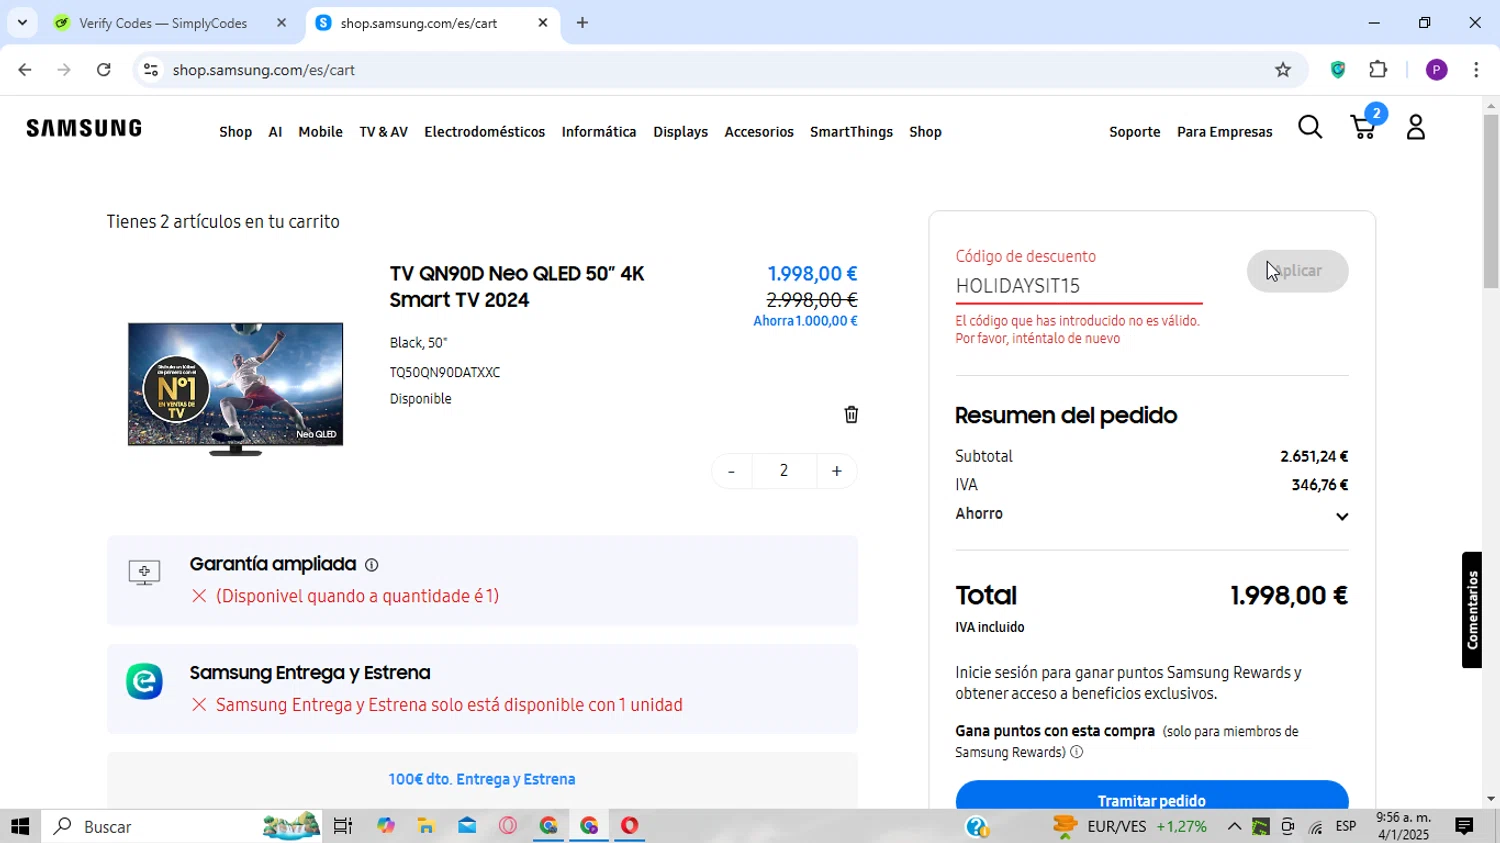Open a new browser tab
The width and height of the screenshot is (1500, 843).
[582, 23]
